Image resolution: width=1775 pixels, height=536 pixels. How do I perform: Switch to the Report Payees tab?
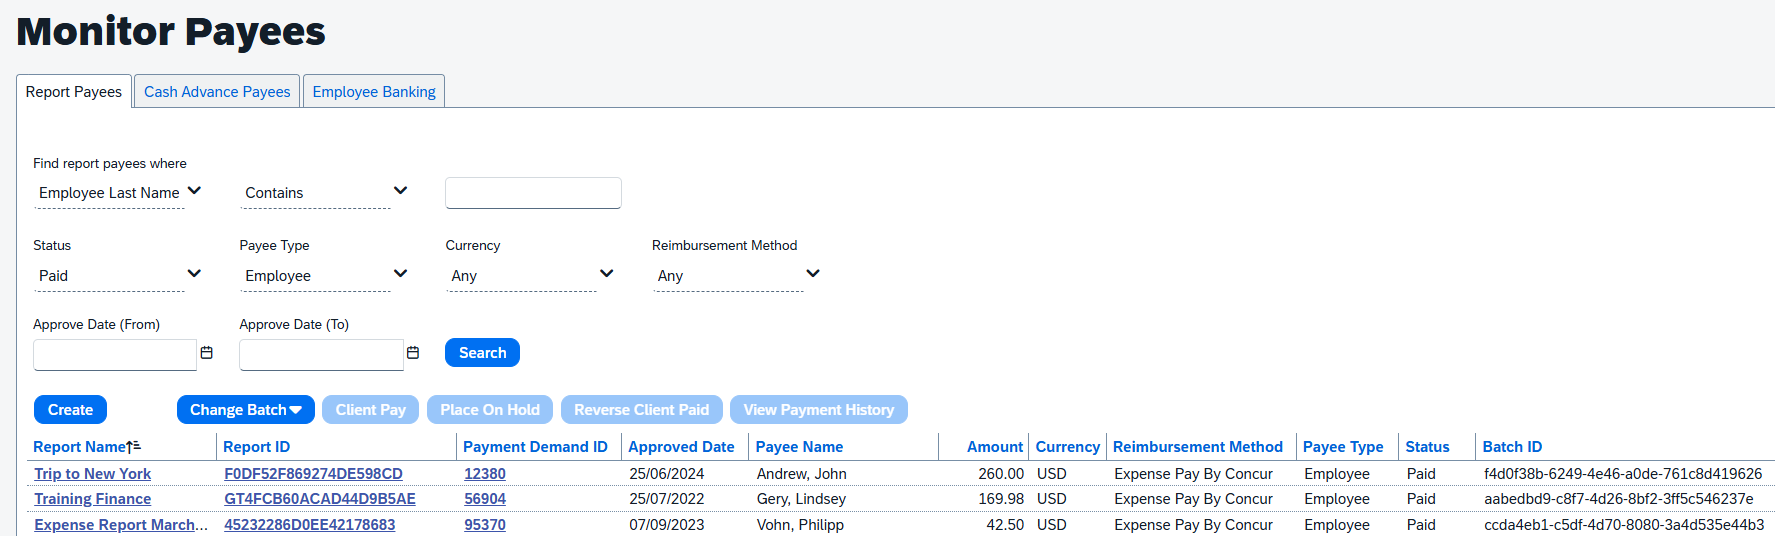[74, 92]
